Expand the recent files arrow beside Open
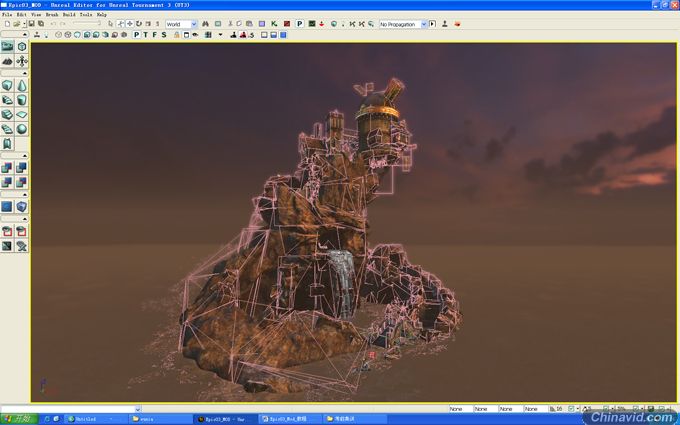680x425 pixels. click(24, 24)
